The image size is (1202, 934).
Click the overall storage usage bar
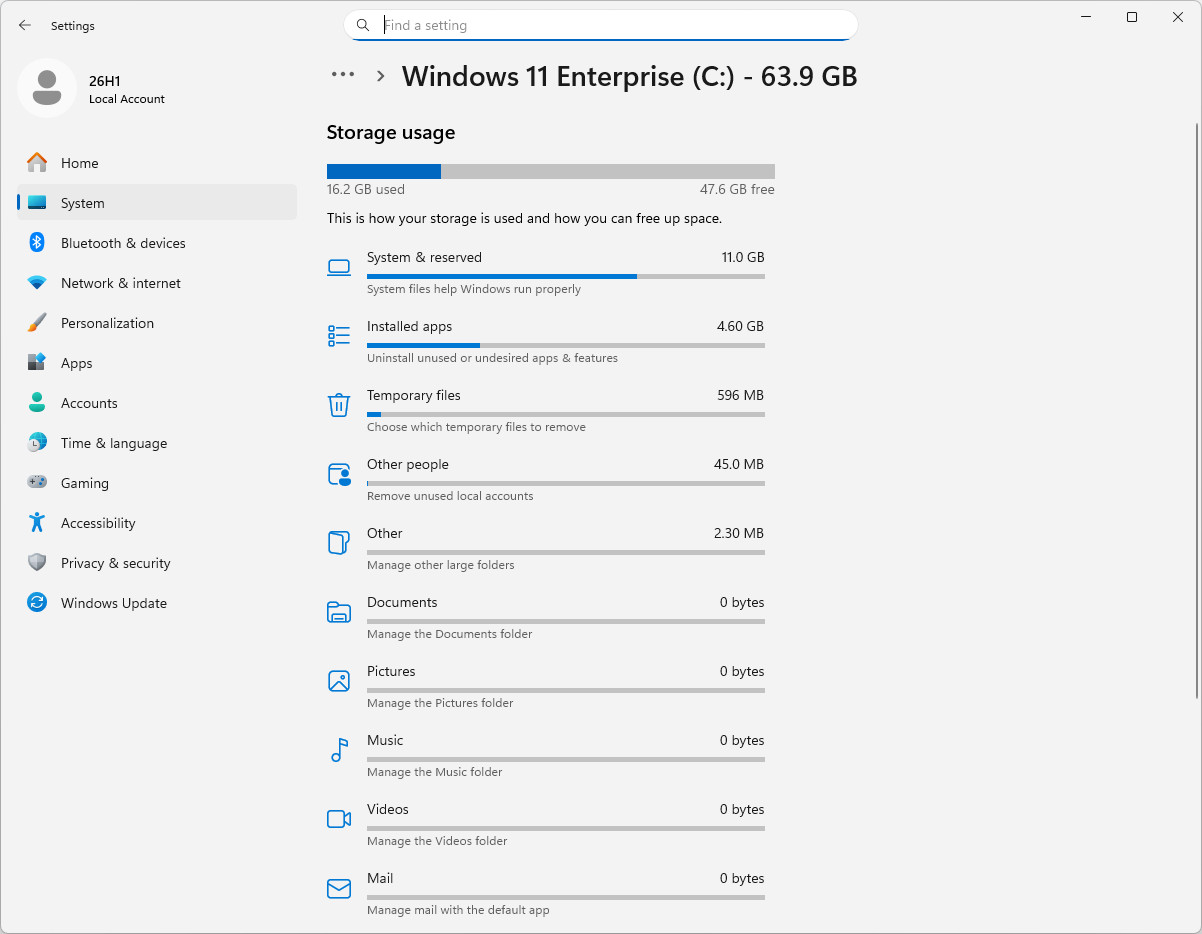point(551,171)
